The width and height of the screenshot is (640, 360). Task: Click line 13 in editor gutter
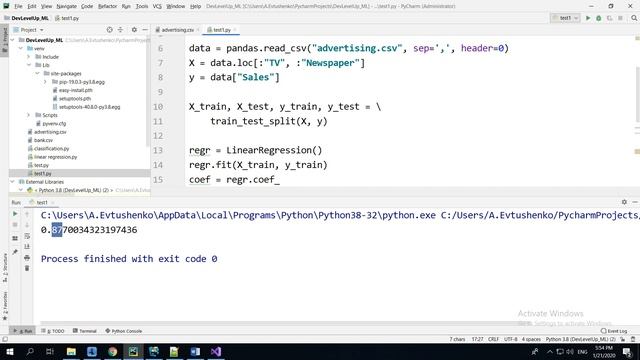(x=158, y=150)
